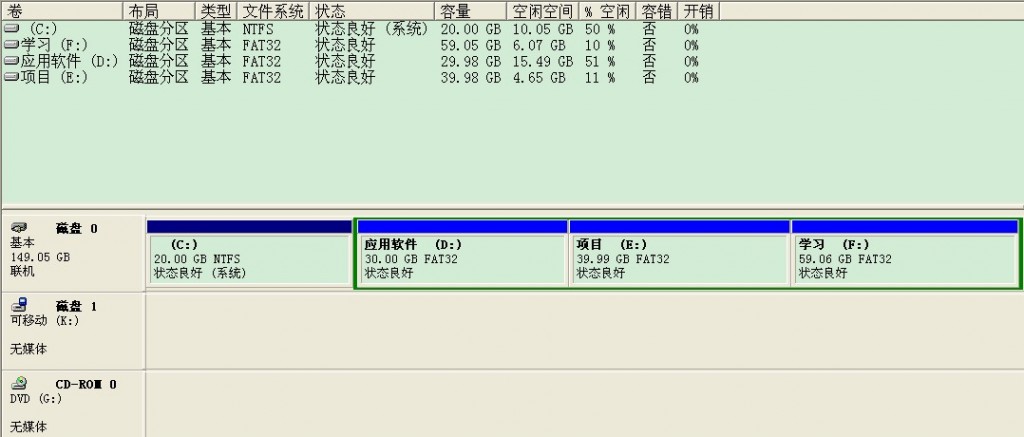
Task: Sort by the % 空闲 column header
Action: coord(607,10)
